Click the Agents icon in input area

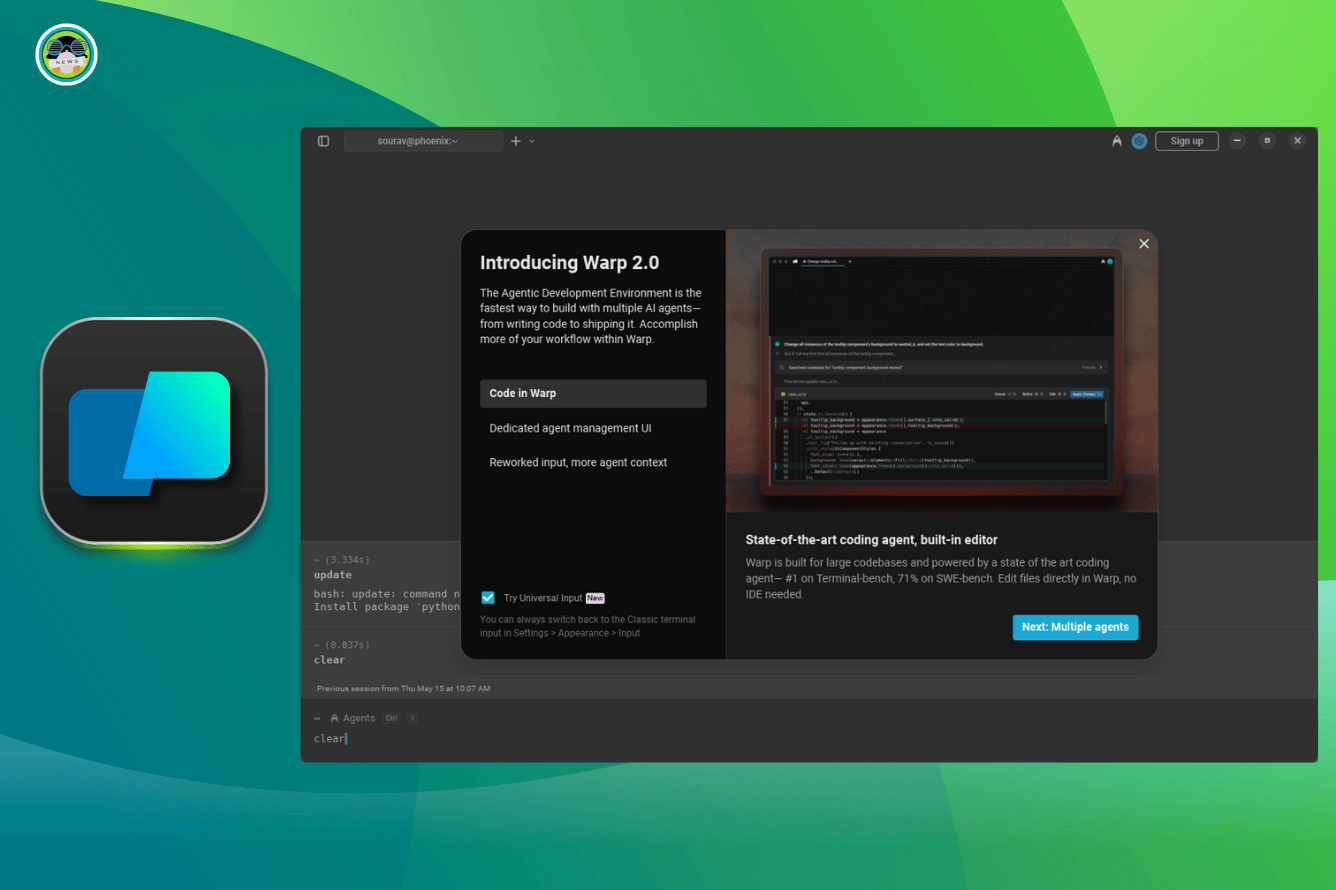(335, 718)
